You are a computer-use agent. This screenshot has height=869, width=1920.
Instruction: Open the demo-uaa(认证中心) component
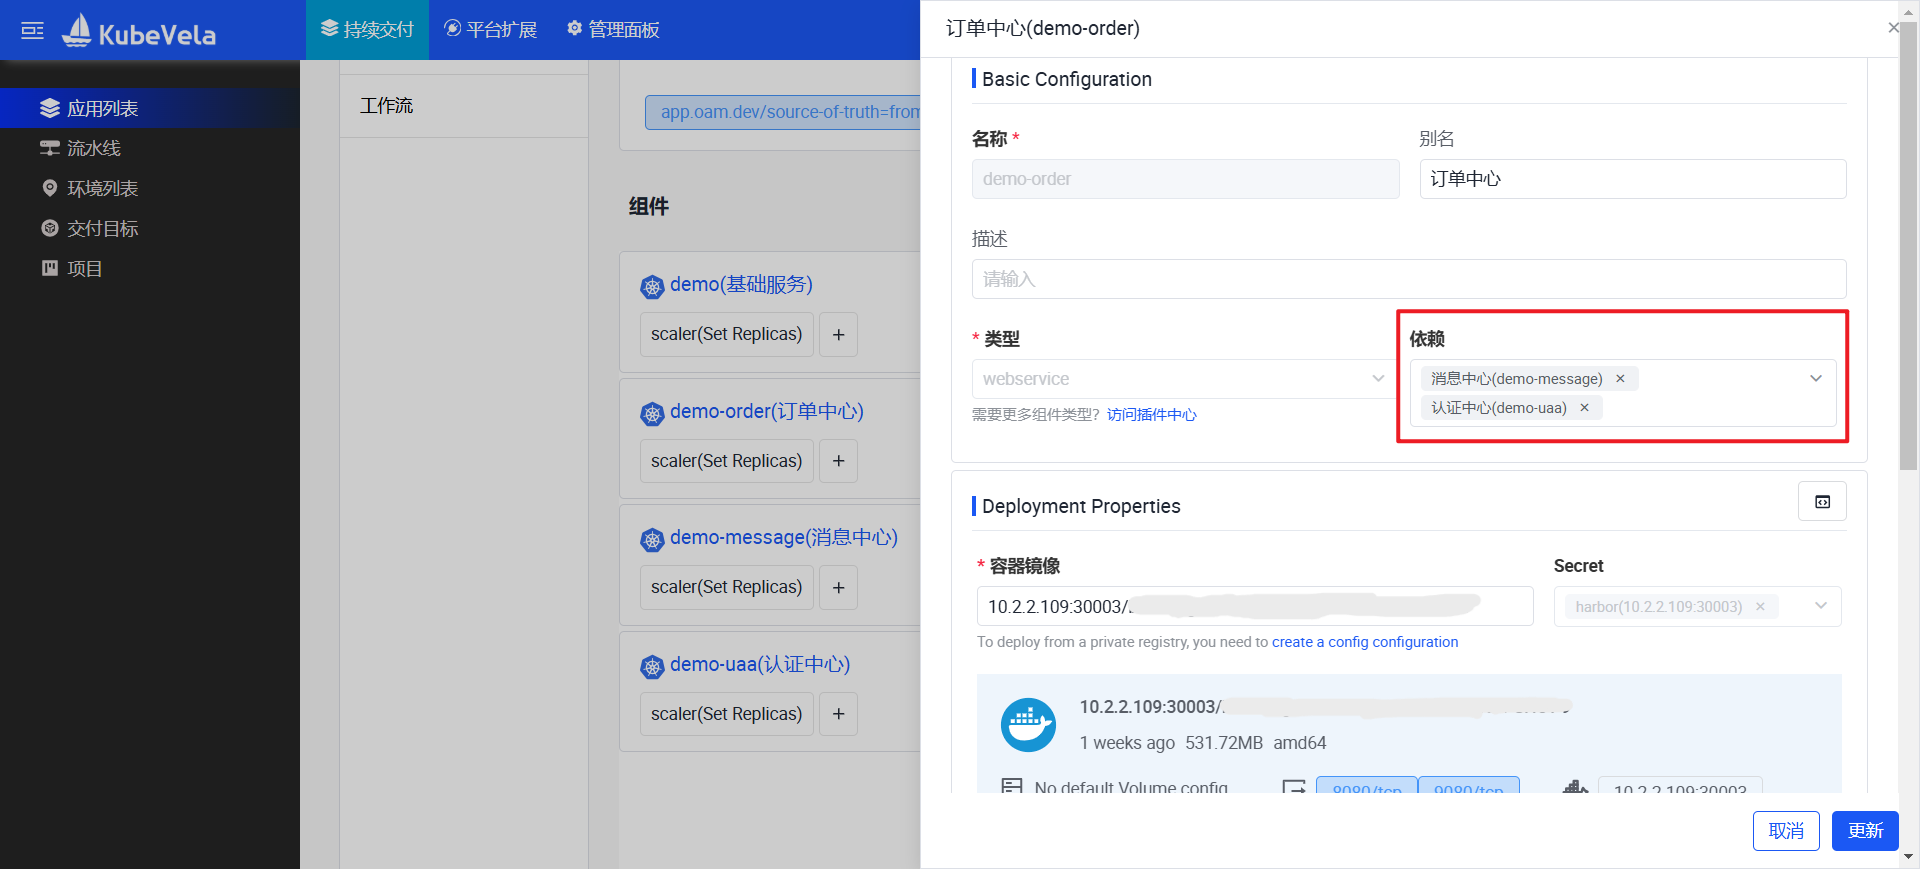pos(759,664)
